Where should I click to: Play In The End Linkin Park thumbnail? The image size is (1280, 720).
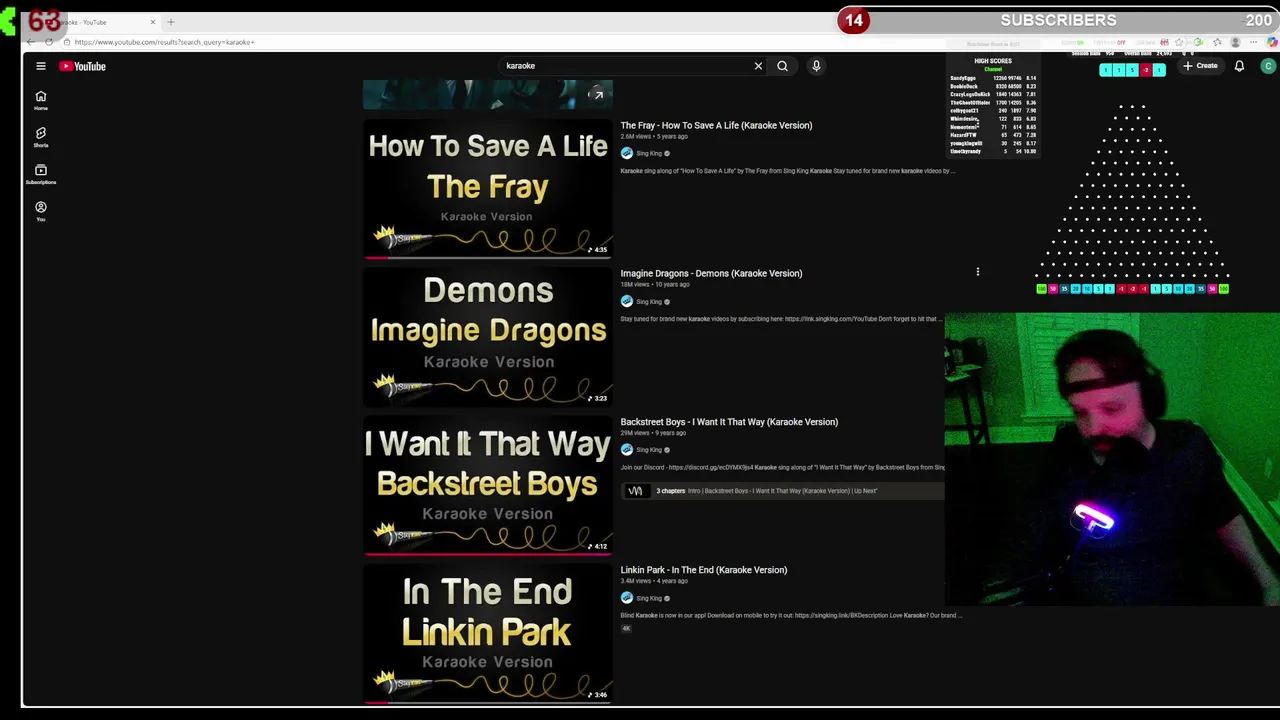[x=488, y=633]
